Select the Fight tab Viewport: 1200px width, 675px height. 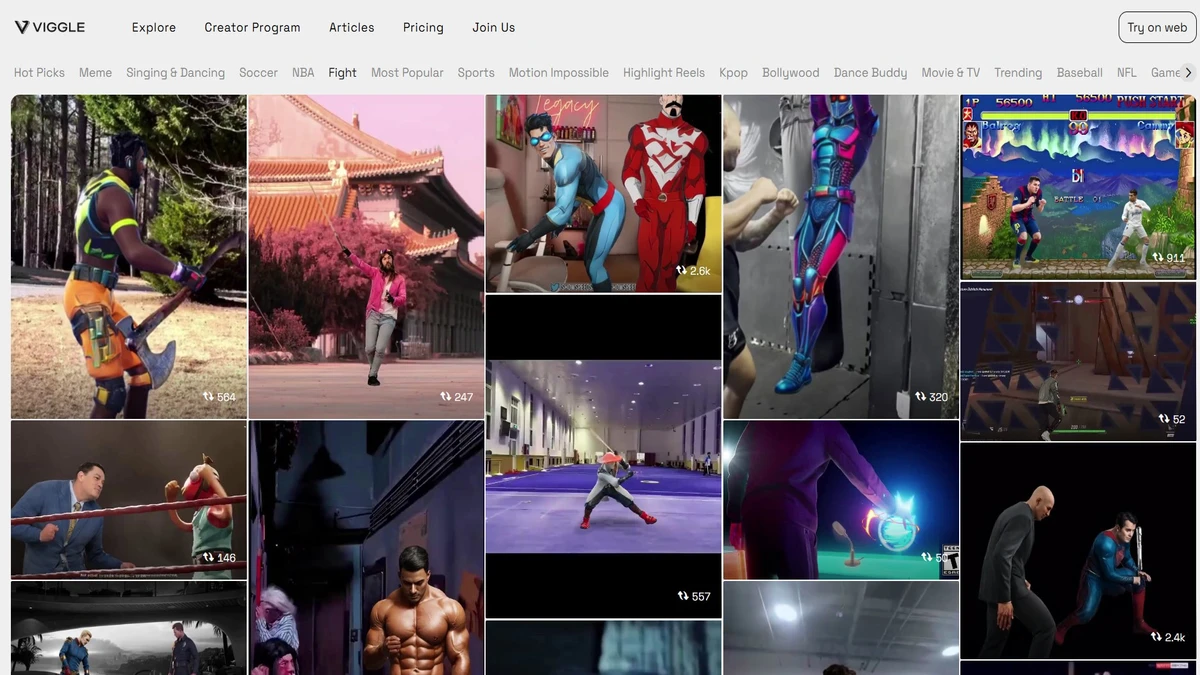[342, 73]
